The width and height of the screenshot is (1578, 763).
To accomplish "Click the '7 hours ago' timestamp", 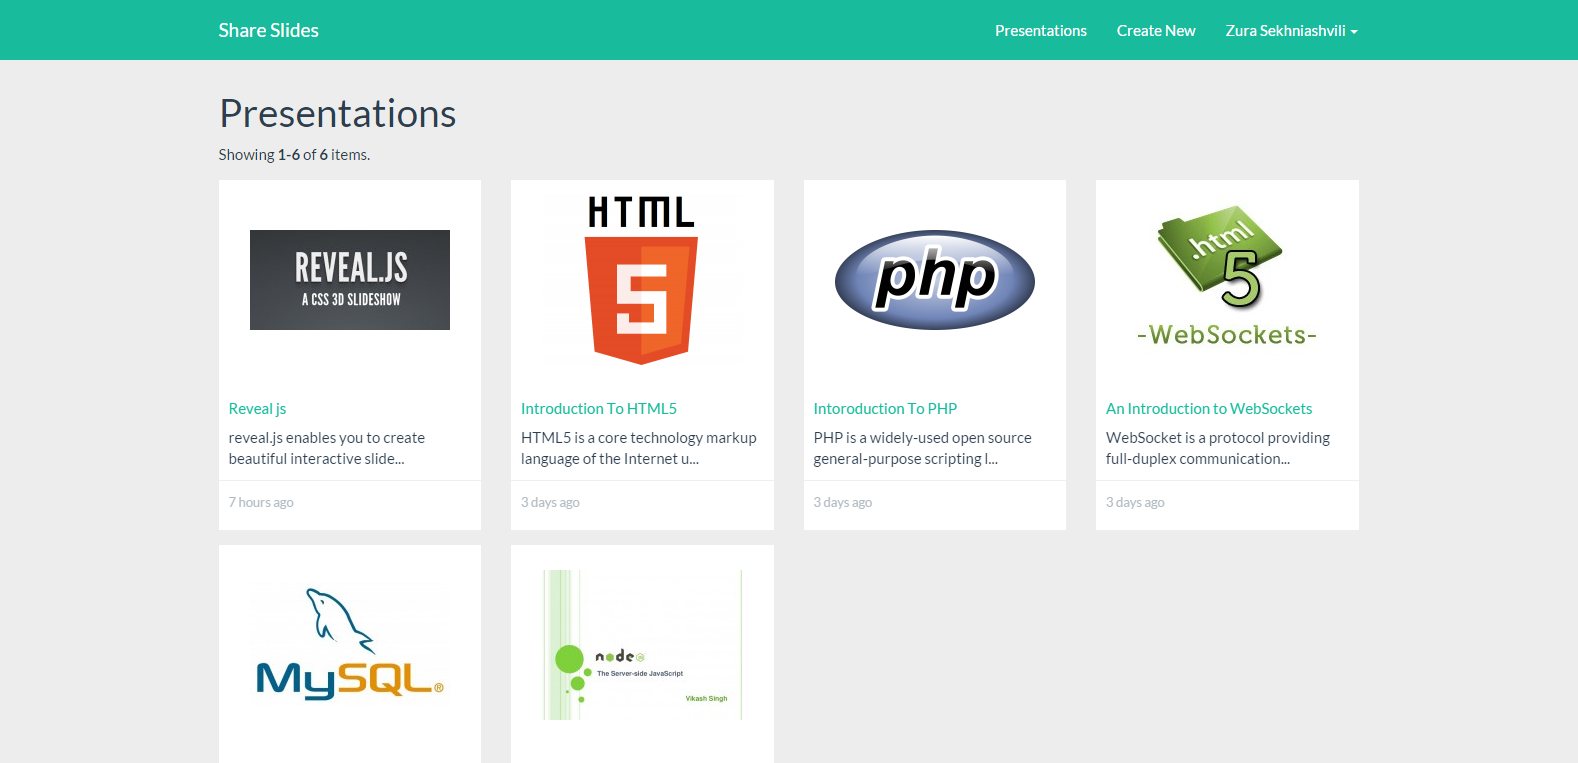I will pyautogui.click(x=261, y=502).
